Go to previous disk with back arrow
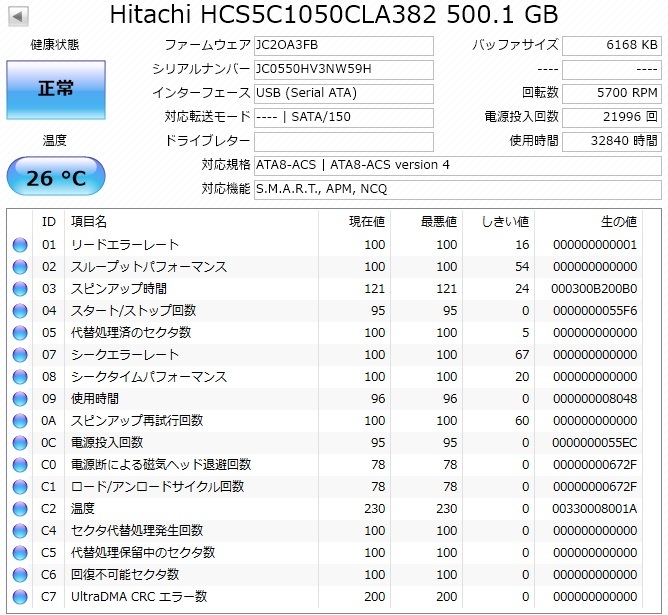 tap(18, 16)
